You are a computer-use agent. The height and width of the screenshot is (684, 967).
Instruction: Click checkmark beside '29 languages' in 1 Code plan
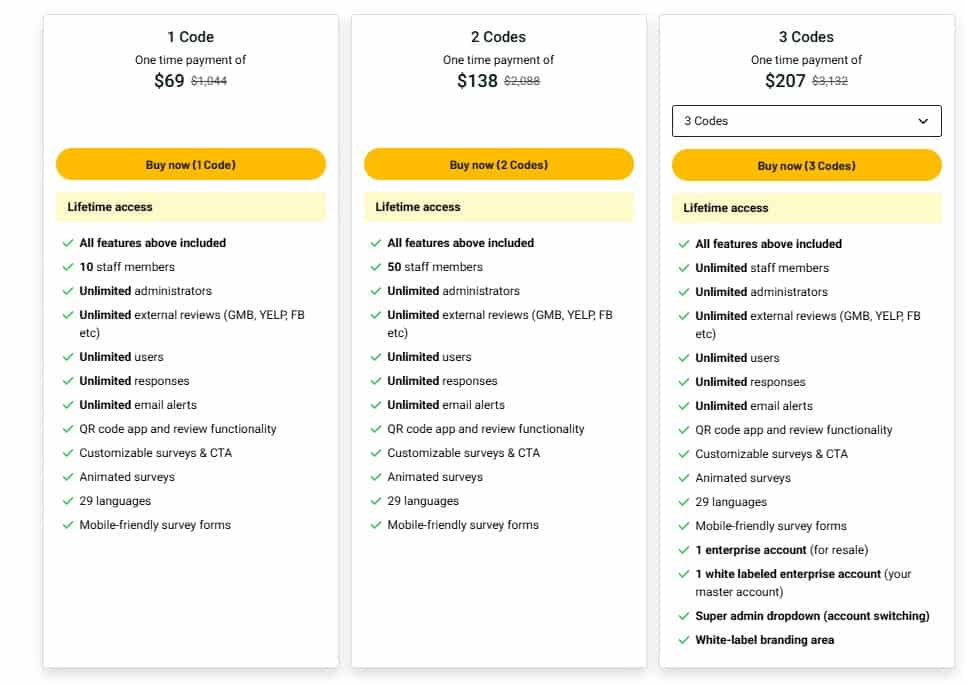point(68,501)
